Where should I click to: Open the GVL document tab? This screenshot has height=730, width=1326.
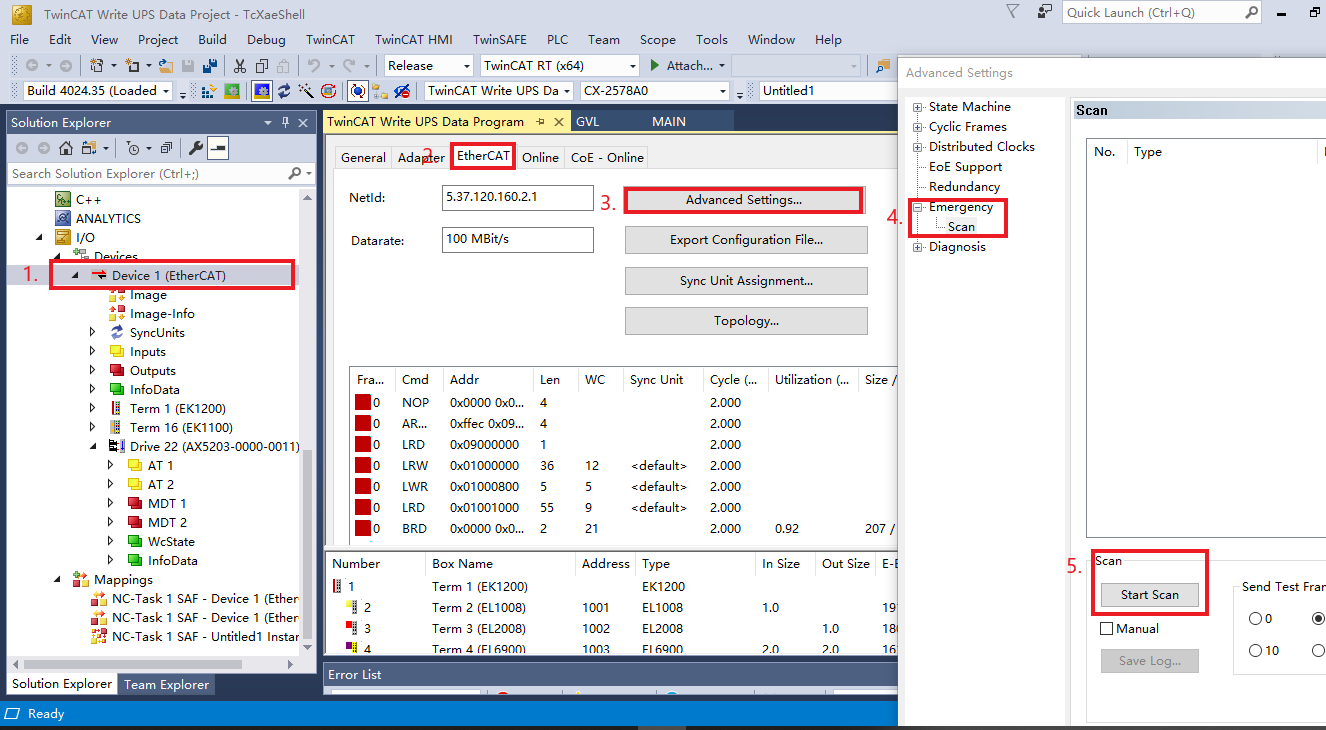coord(587,121)
